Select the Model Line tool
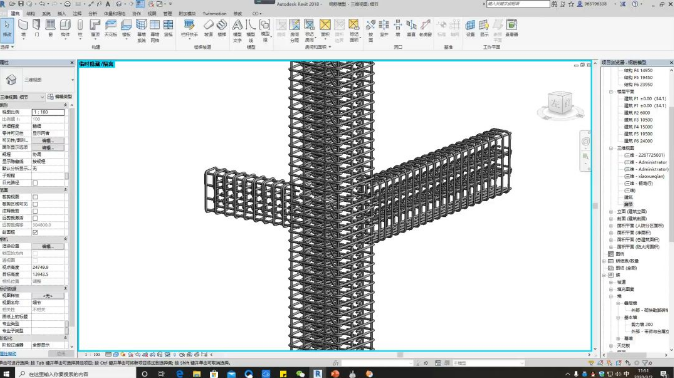Image resolution: width=674 pixels, height=378 pixels. [251, 31]
